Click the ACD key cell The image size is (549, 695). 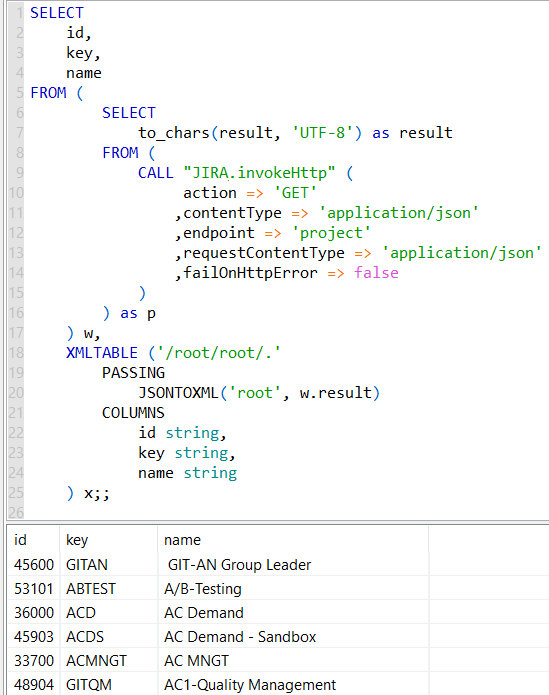pyautogui.click(x=109, y=613)
